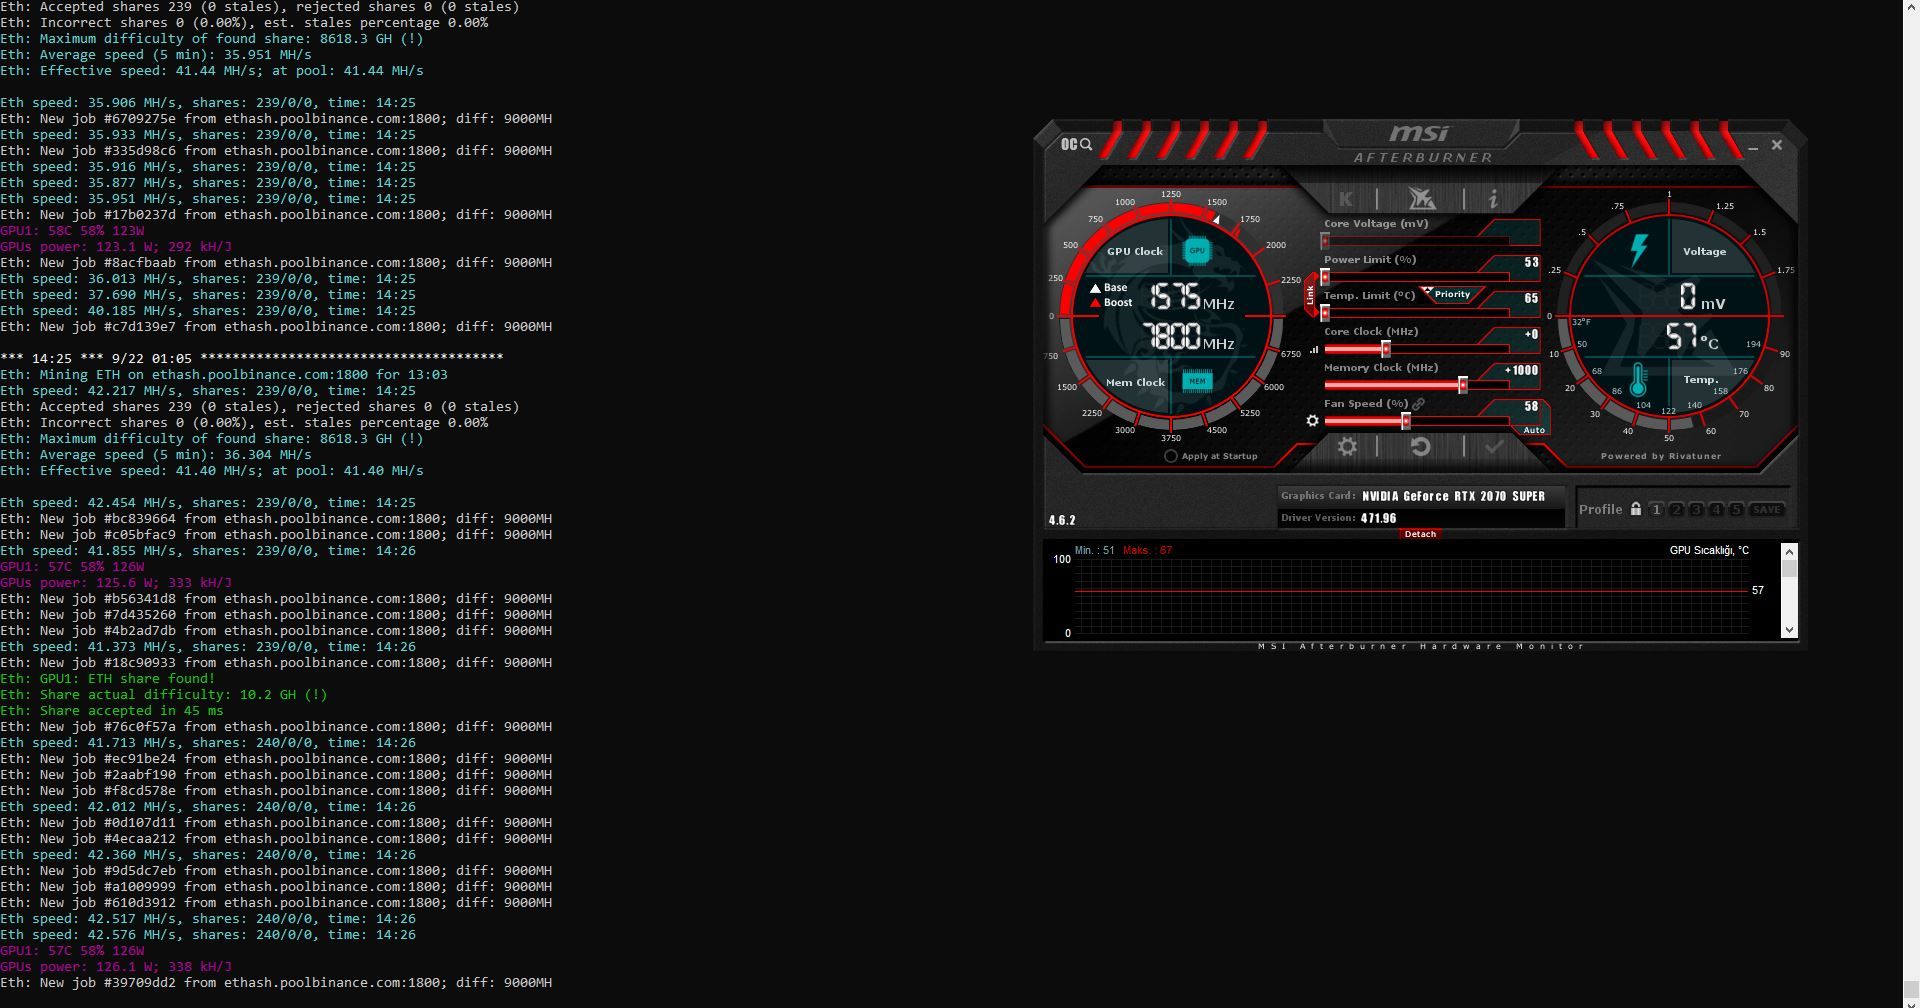Click the Power Limit value 53
1920x1008 pixels.
click(x=1531, y=263)
